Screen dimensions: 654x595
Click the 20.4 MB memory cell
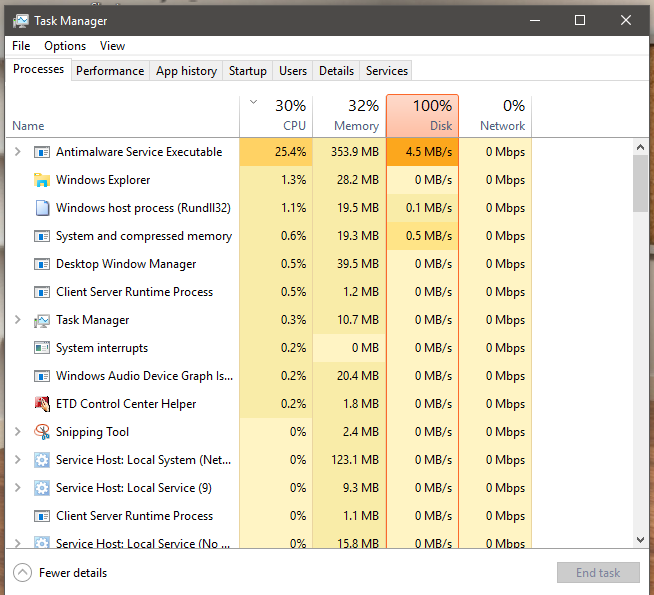point(349,376)
